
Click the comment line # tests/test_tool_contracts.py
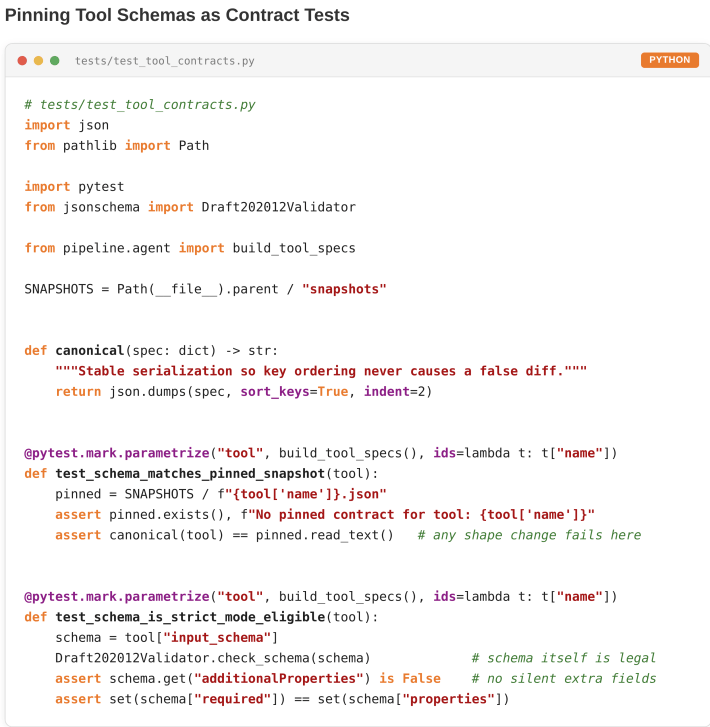[140, 105]
